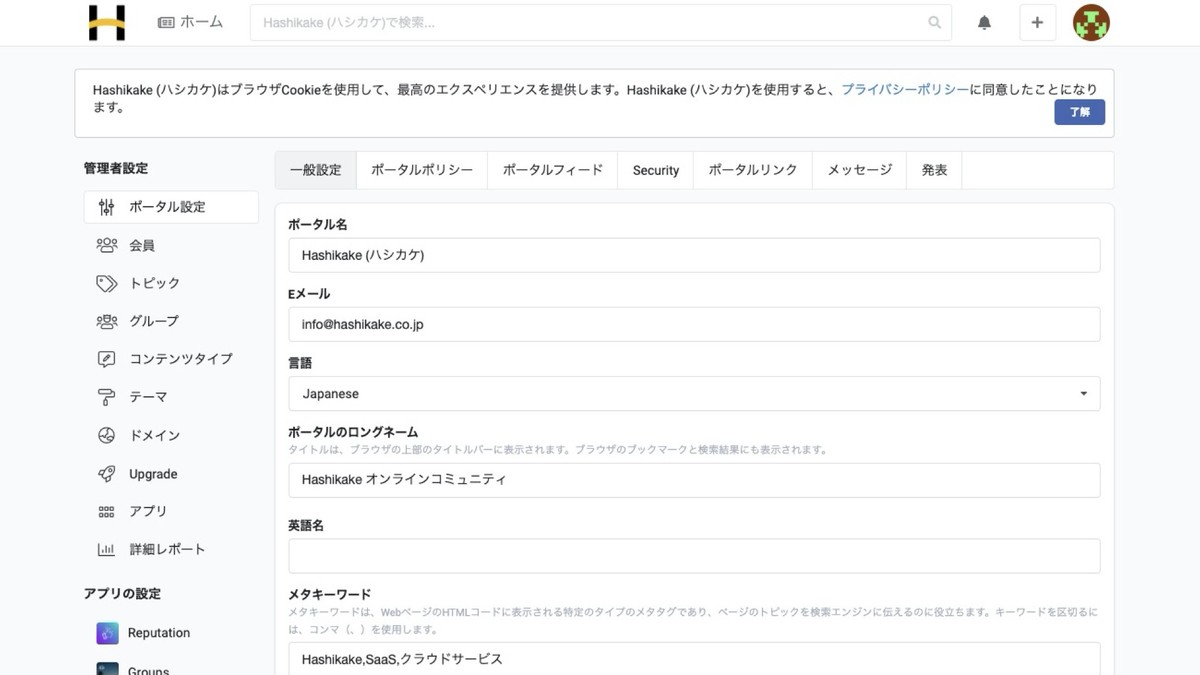The image size is (1200, 675).
Task: Click the search magnifier icon
Action: coord(935,22)
